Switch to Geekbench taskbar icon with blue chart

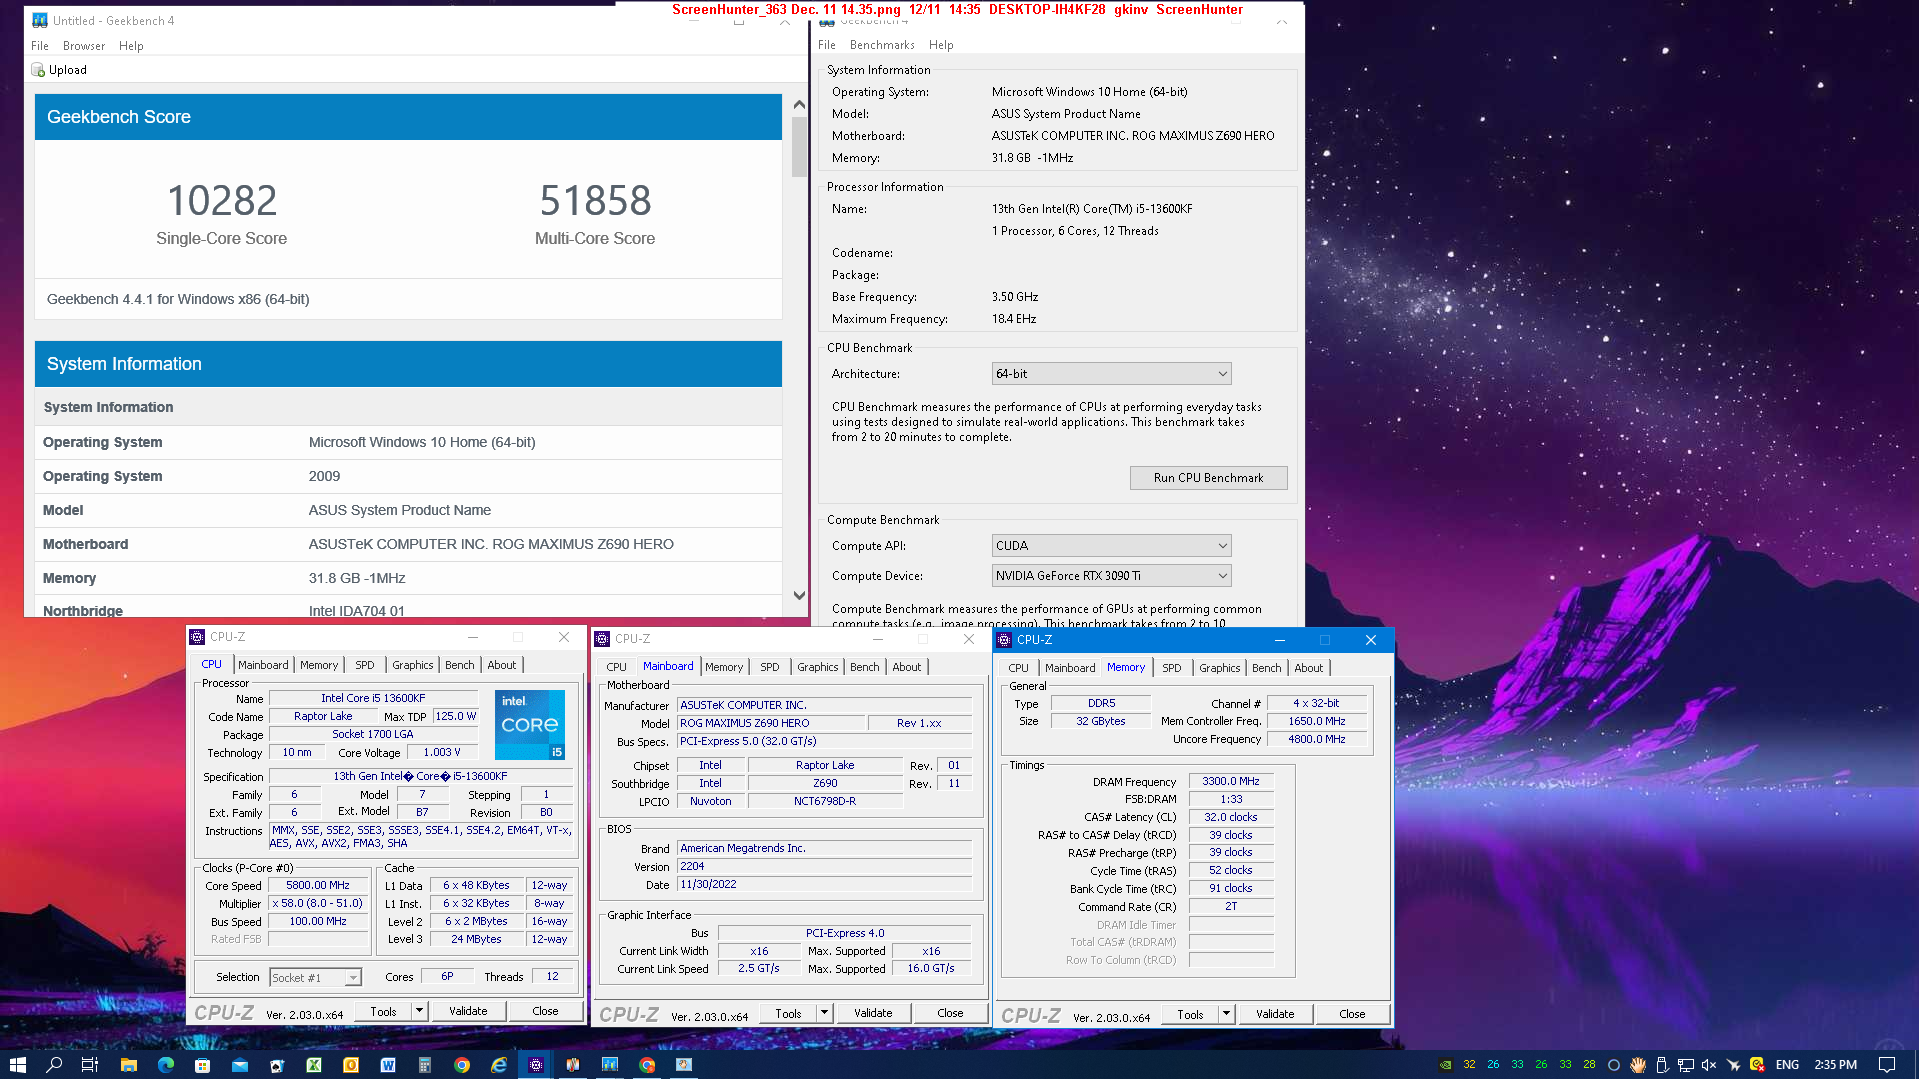click(610, 1065)
